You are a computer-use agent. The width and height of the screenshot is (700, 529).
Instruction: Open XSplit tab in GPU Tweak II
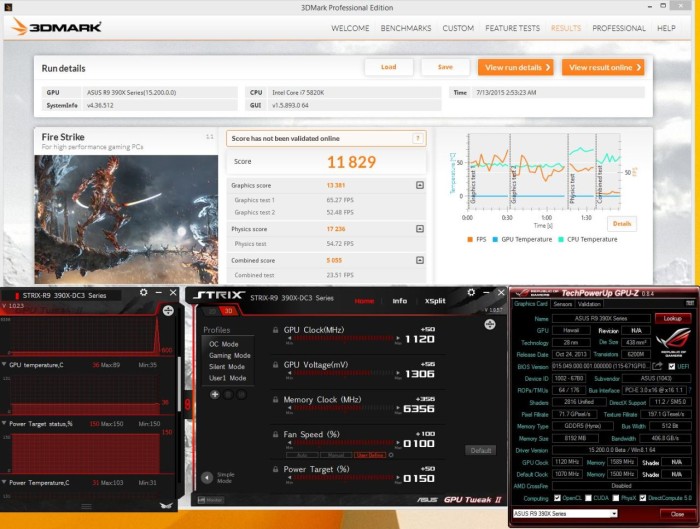[x=435, y=301]
